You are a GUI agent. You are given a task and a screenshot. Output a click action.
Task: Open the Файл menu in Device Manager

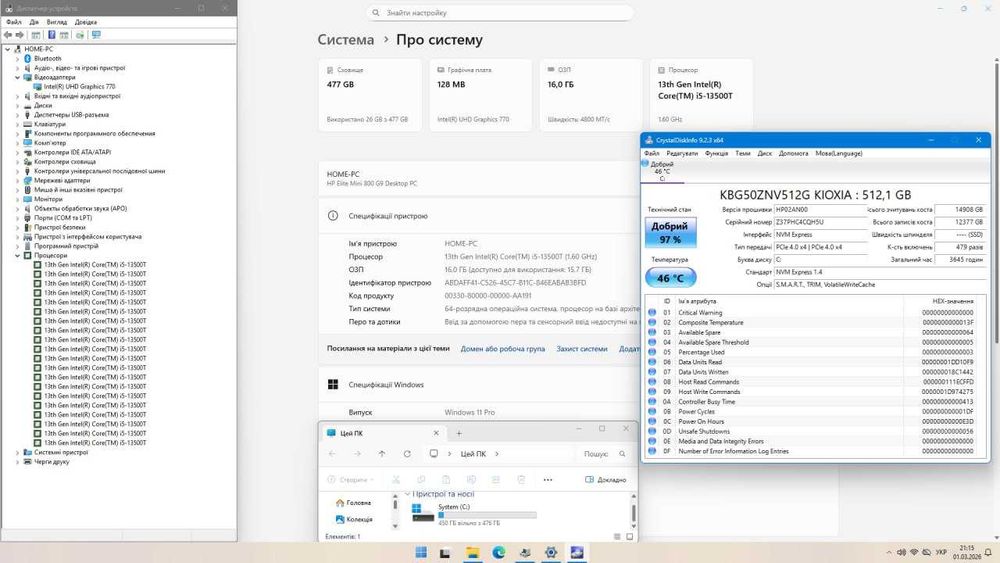pos(13,22)
